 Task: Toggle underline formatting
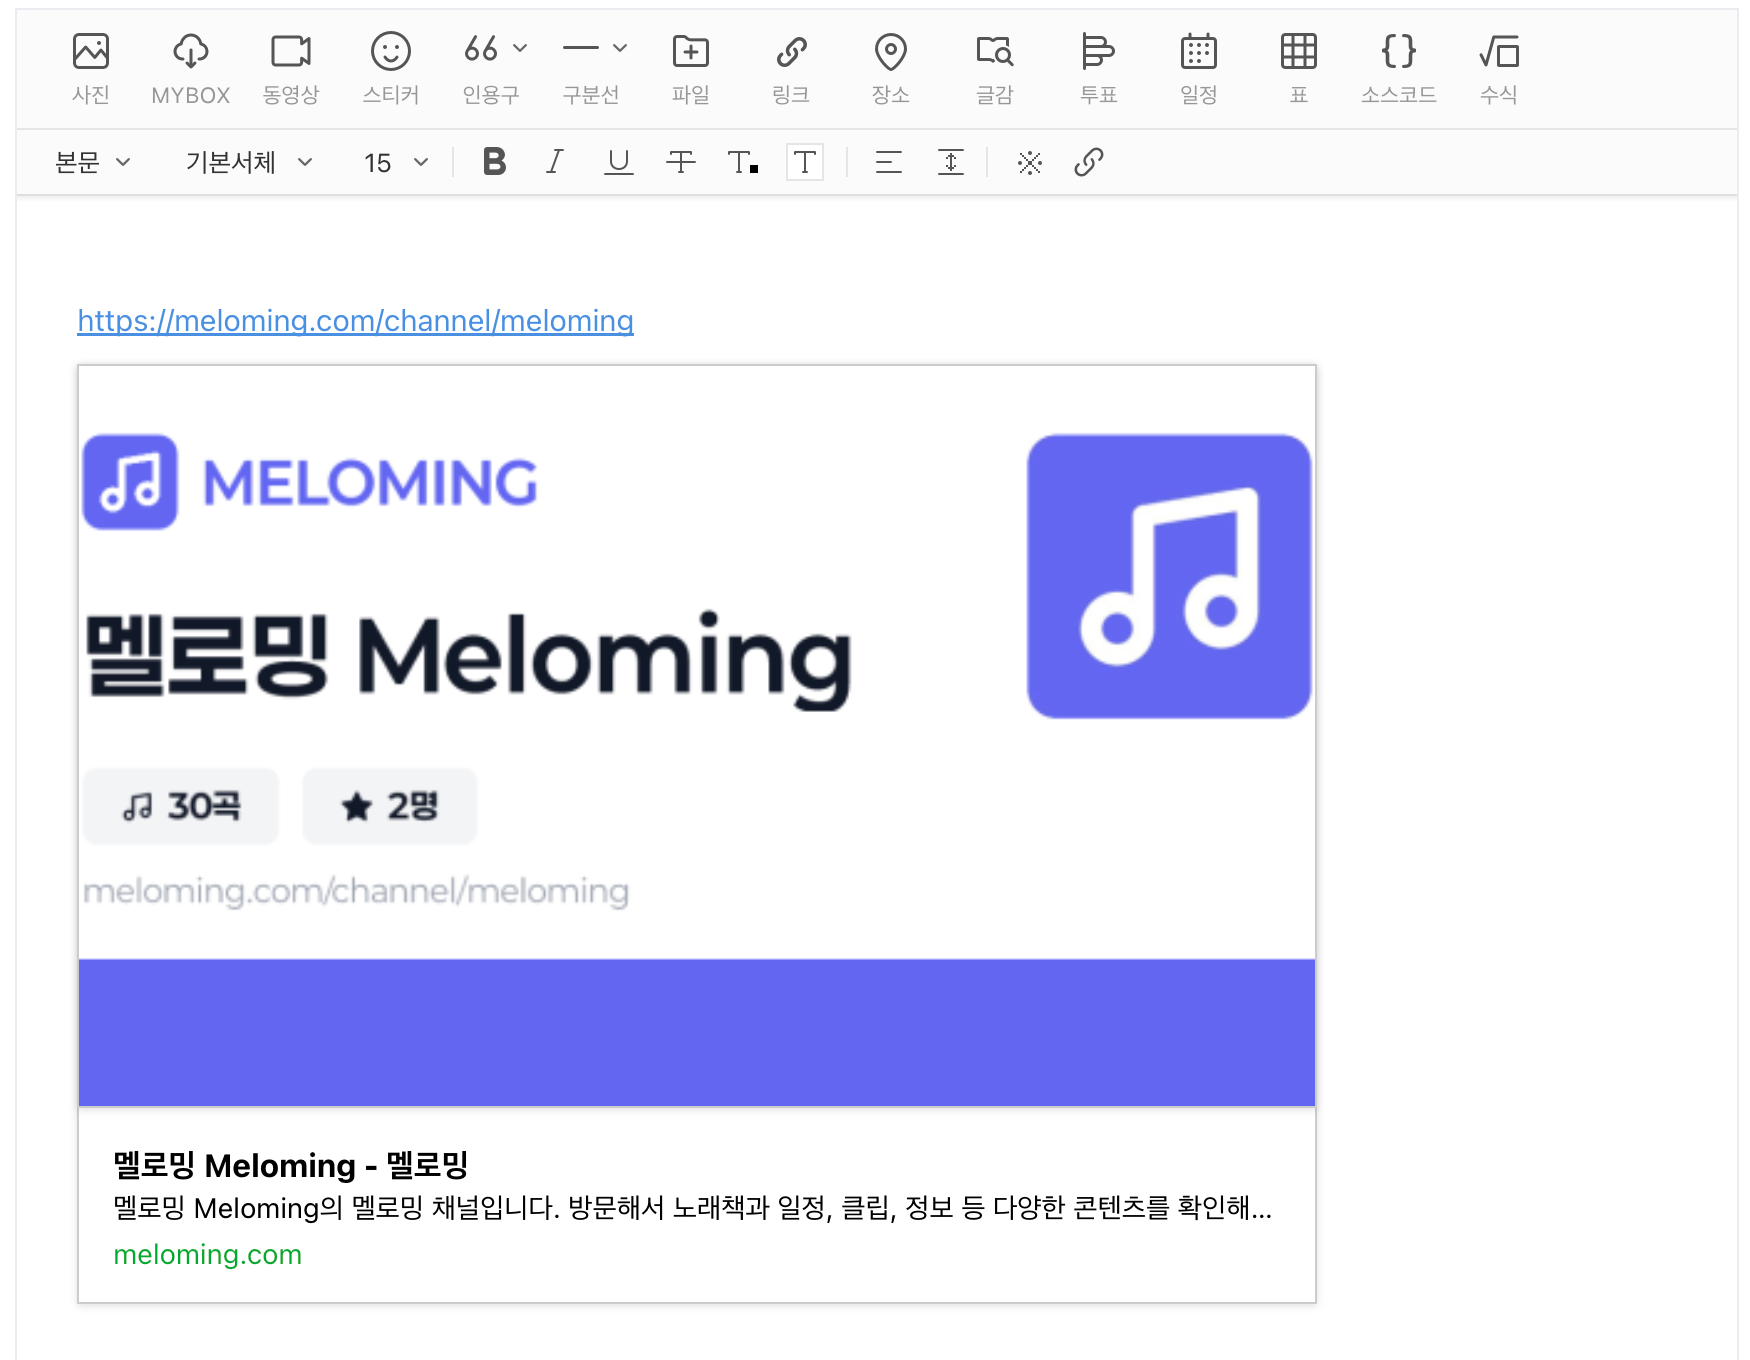point(619,162)
